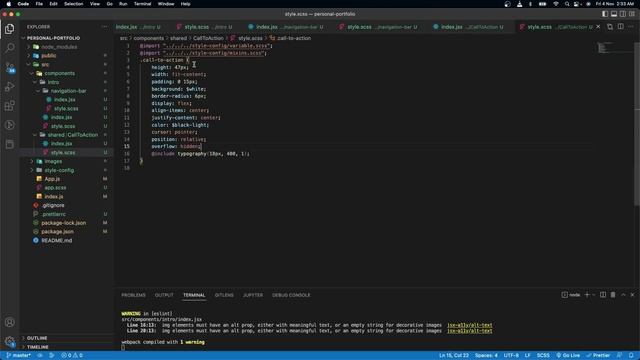Open README.md file
This screenshot has width=640, height=360.
point(56,240)
